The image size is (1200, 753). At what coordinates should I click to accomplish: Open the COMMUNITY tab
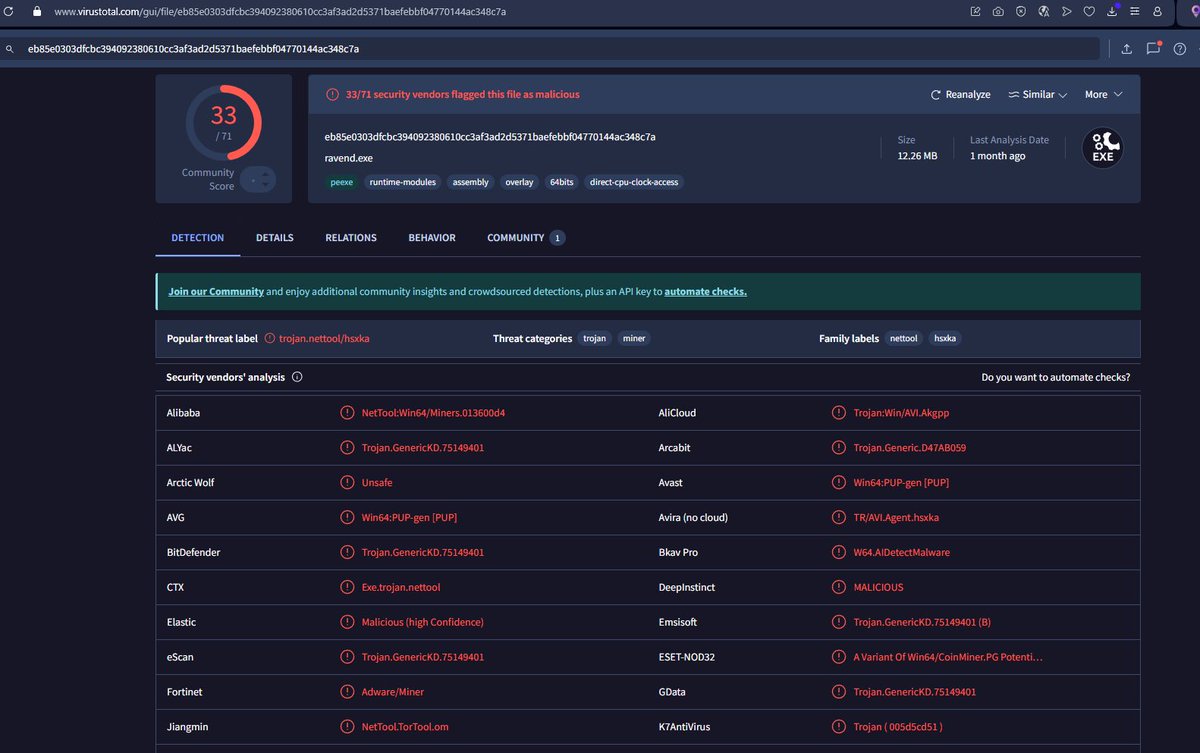pyautogui.click(x=526, y=238)
